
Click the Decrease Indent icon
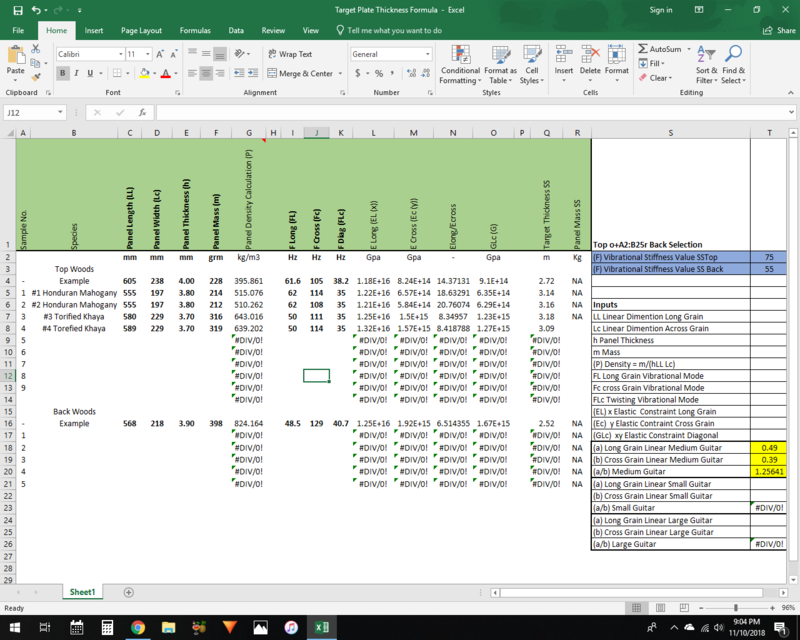coord(239,73)
